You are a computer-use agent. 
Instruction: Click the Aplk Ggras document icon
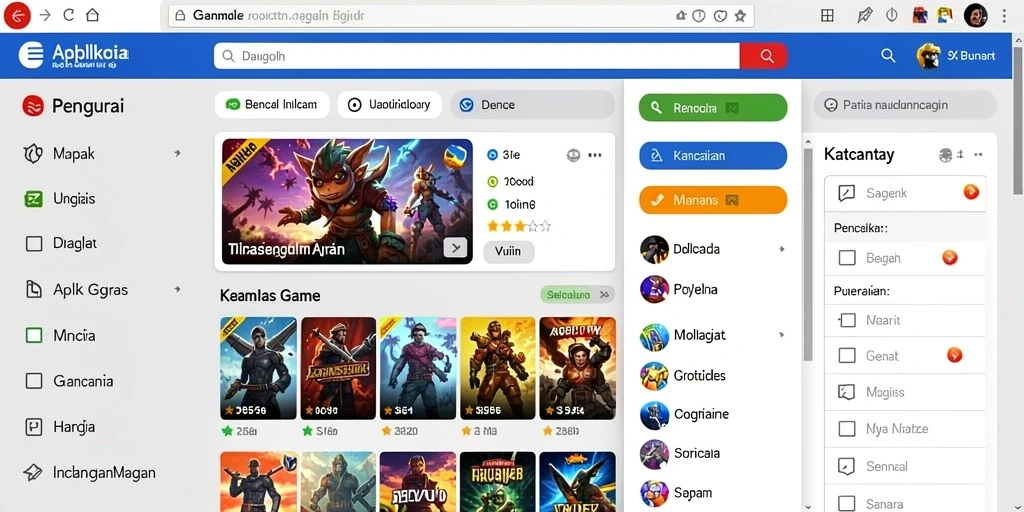pyautogui.click(x=33, y=289)
